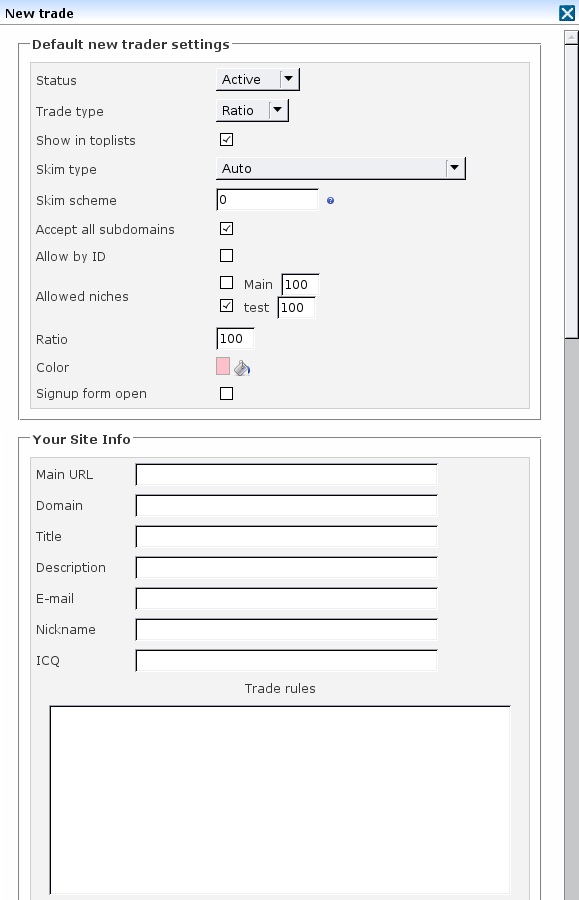Enable Allow by ID checkbox
Viewport: 579px width, 900px height.
[x=227, y=255]
